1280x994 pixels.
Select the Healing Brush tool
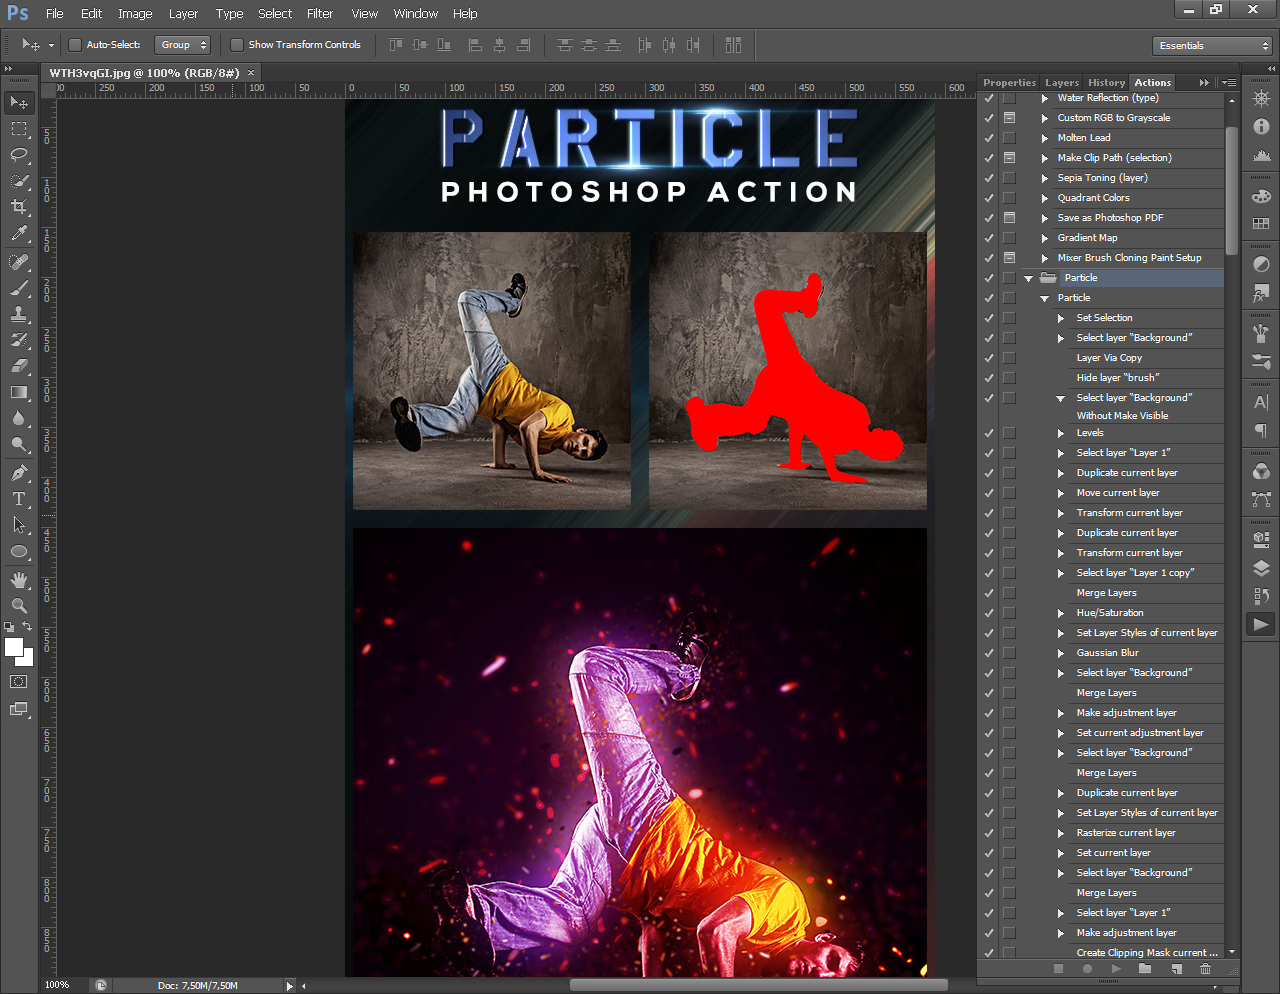click(19, 262)
